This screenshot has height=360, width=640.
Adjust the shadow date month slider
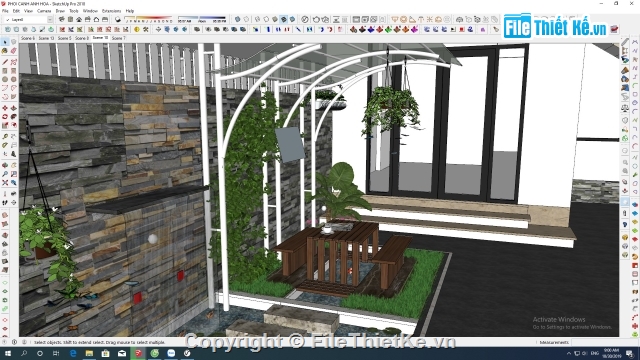coord(149,19)
